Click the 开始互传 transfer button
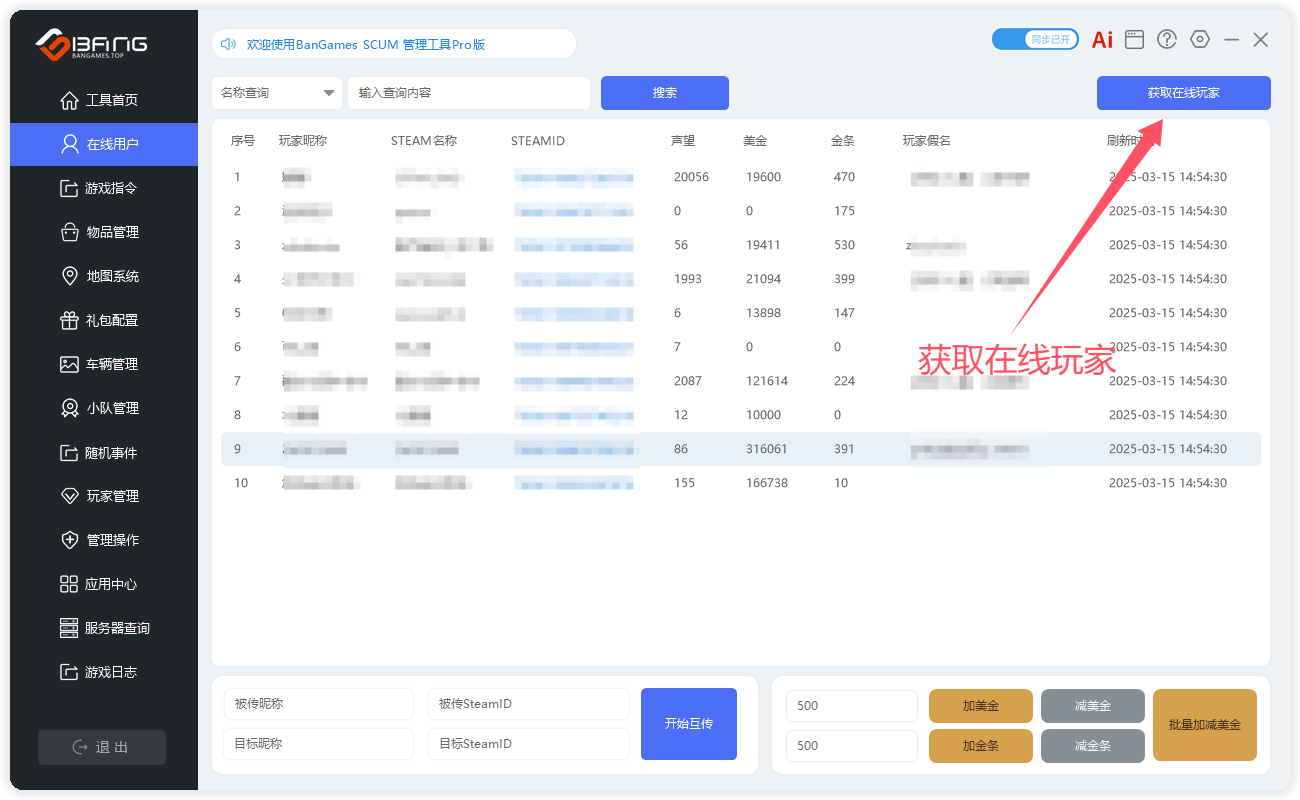Screen dimensions: 1300x800 point(688,723)
